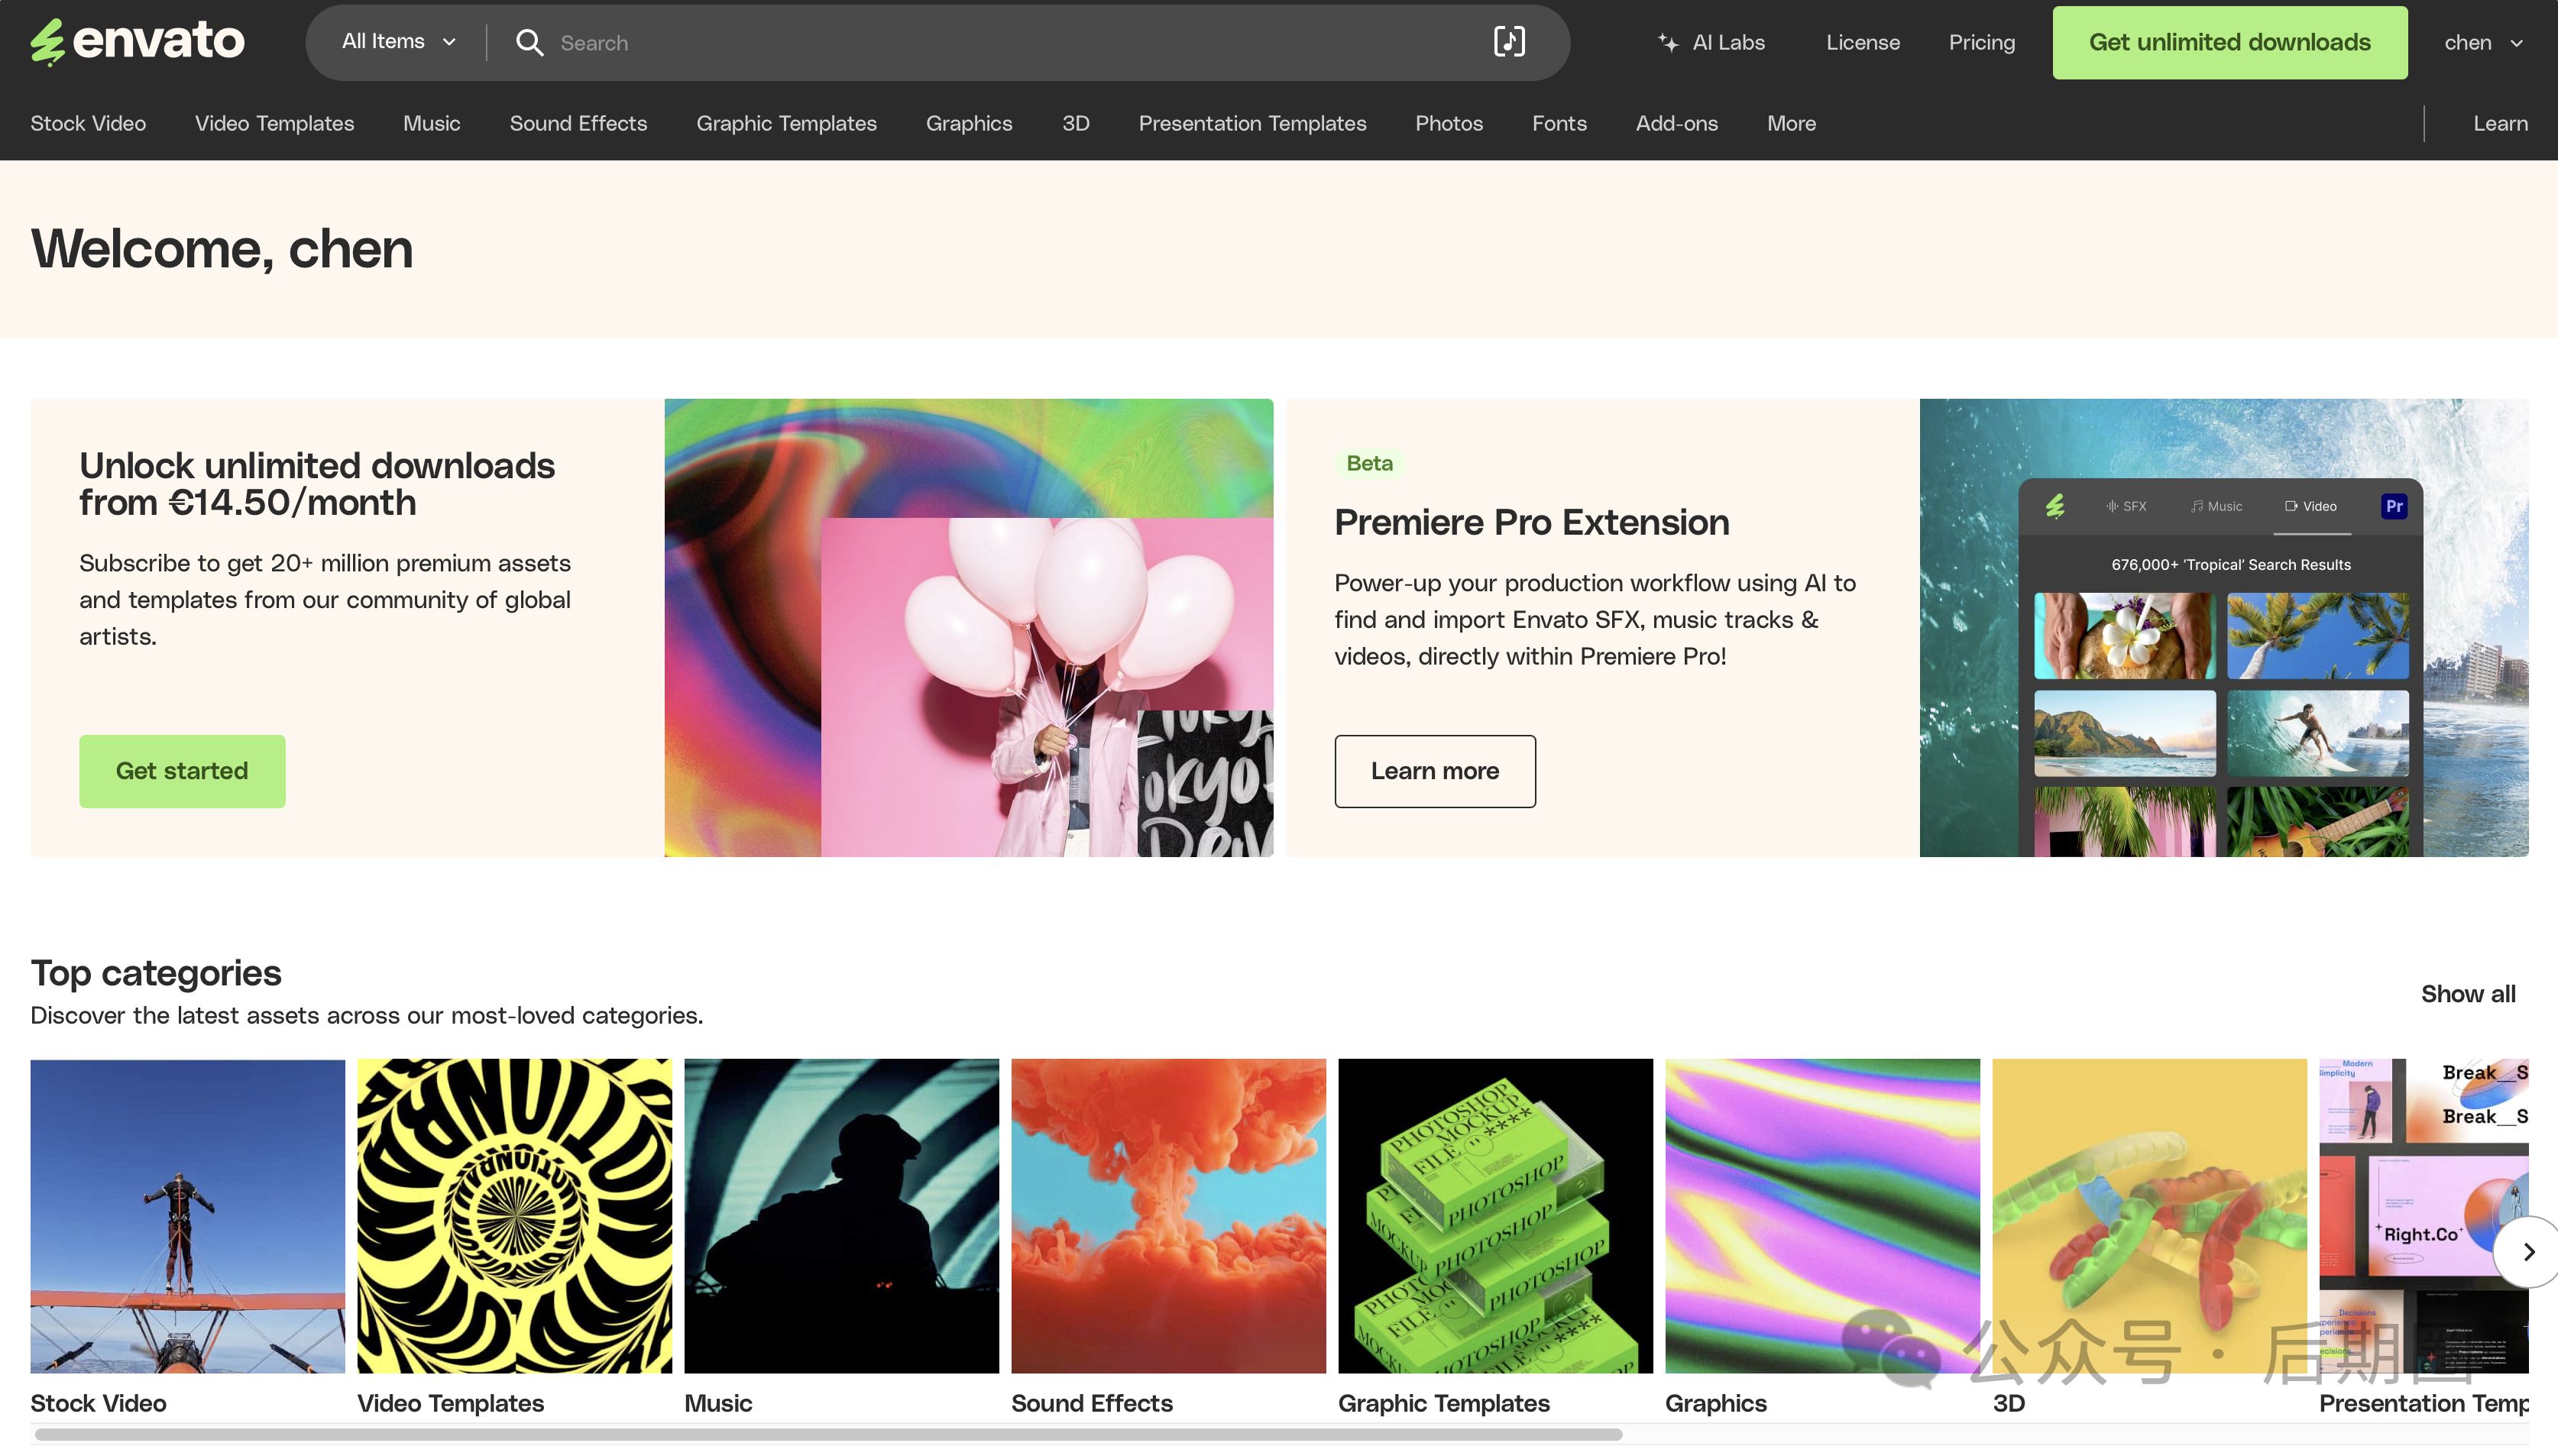Click the Stock Video category label
This screenshot has height=1456, width=2558.
coord(98,1403)
